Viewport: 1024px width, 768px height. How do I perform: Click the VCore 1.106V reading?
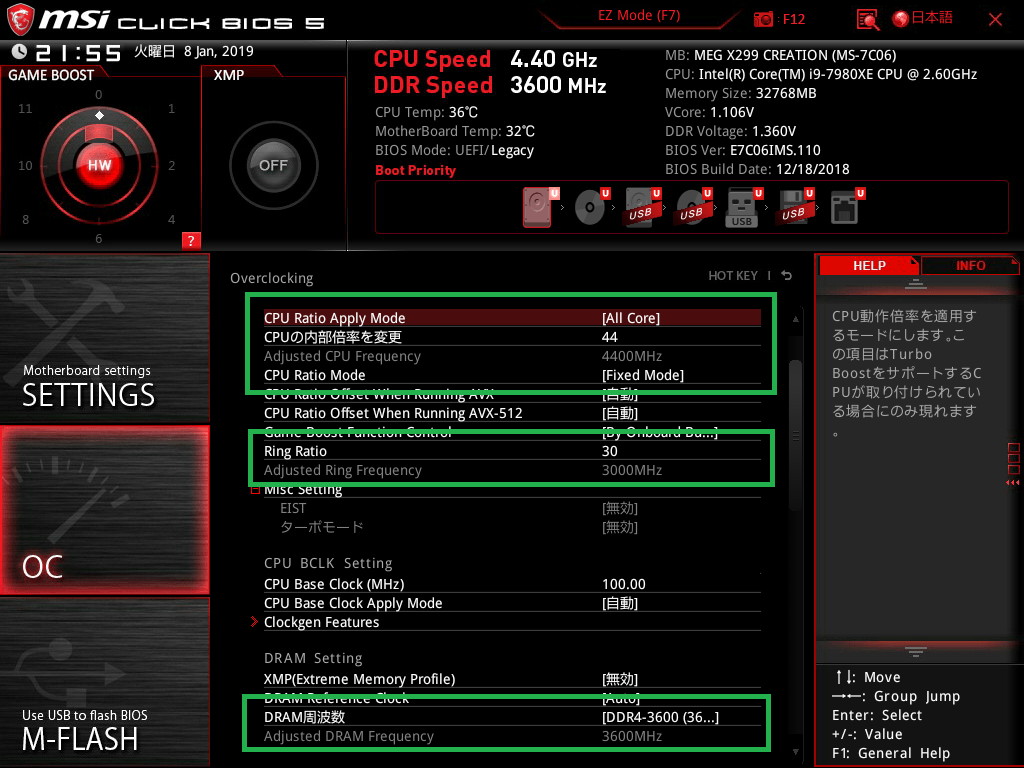point(709,112)
